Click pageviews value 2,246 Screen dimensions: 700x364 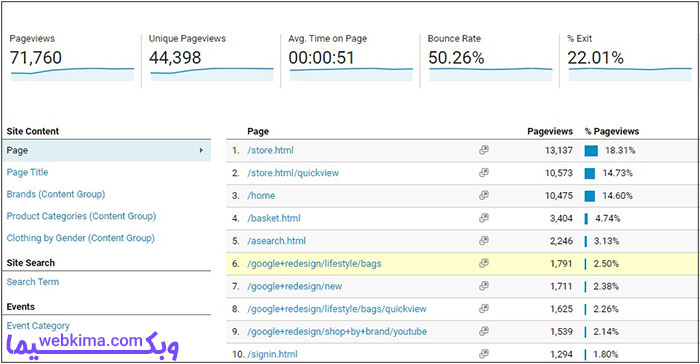(x=561, y=241)
